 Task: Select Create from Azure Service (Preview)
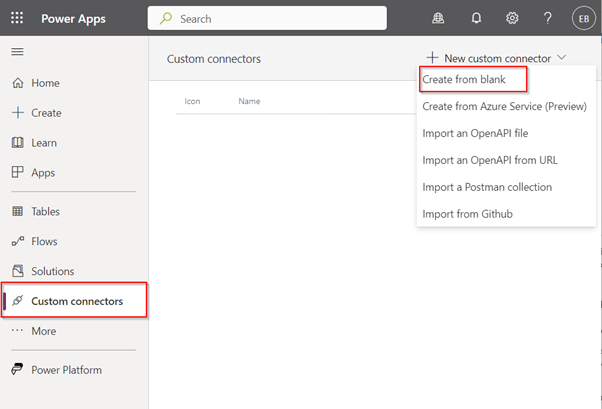[x=504, y=106]
